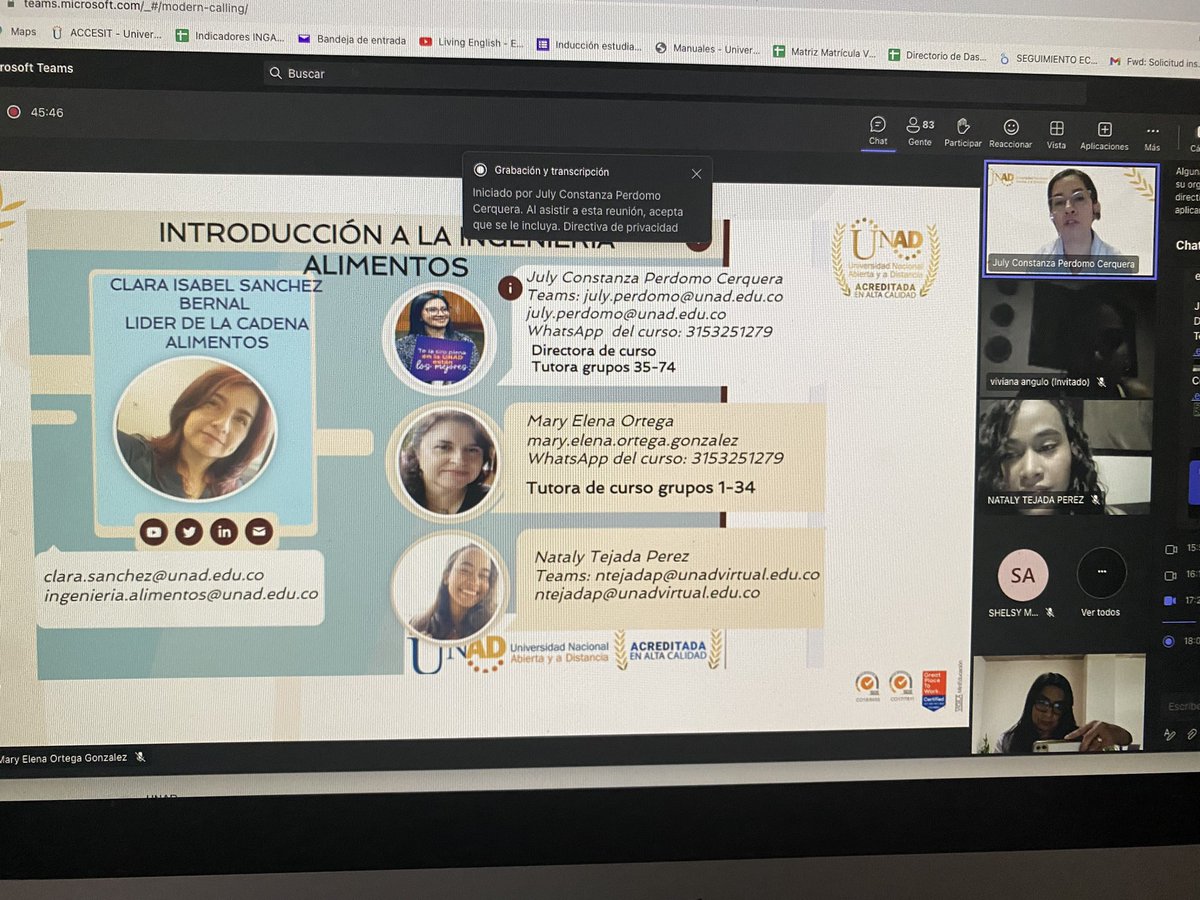Open the Manuales - Univer... bookmark
This screenshot has height=900, width=1200.
click(x=707, y=48)
